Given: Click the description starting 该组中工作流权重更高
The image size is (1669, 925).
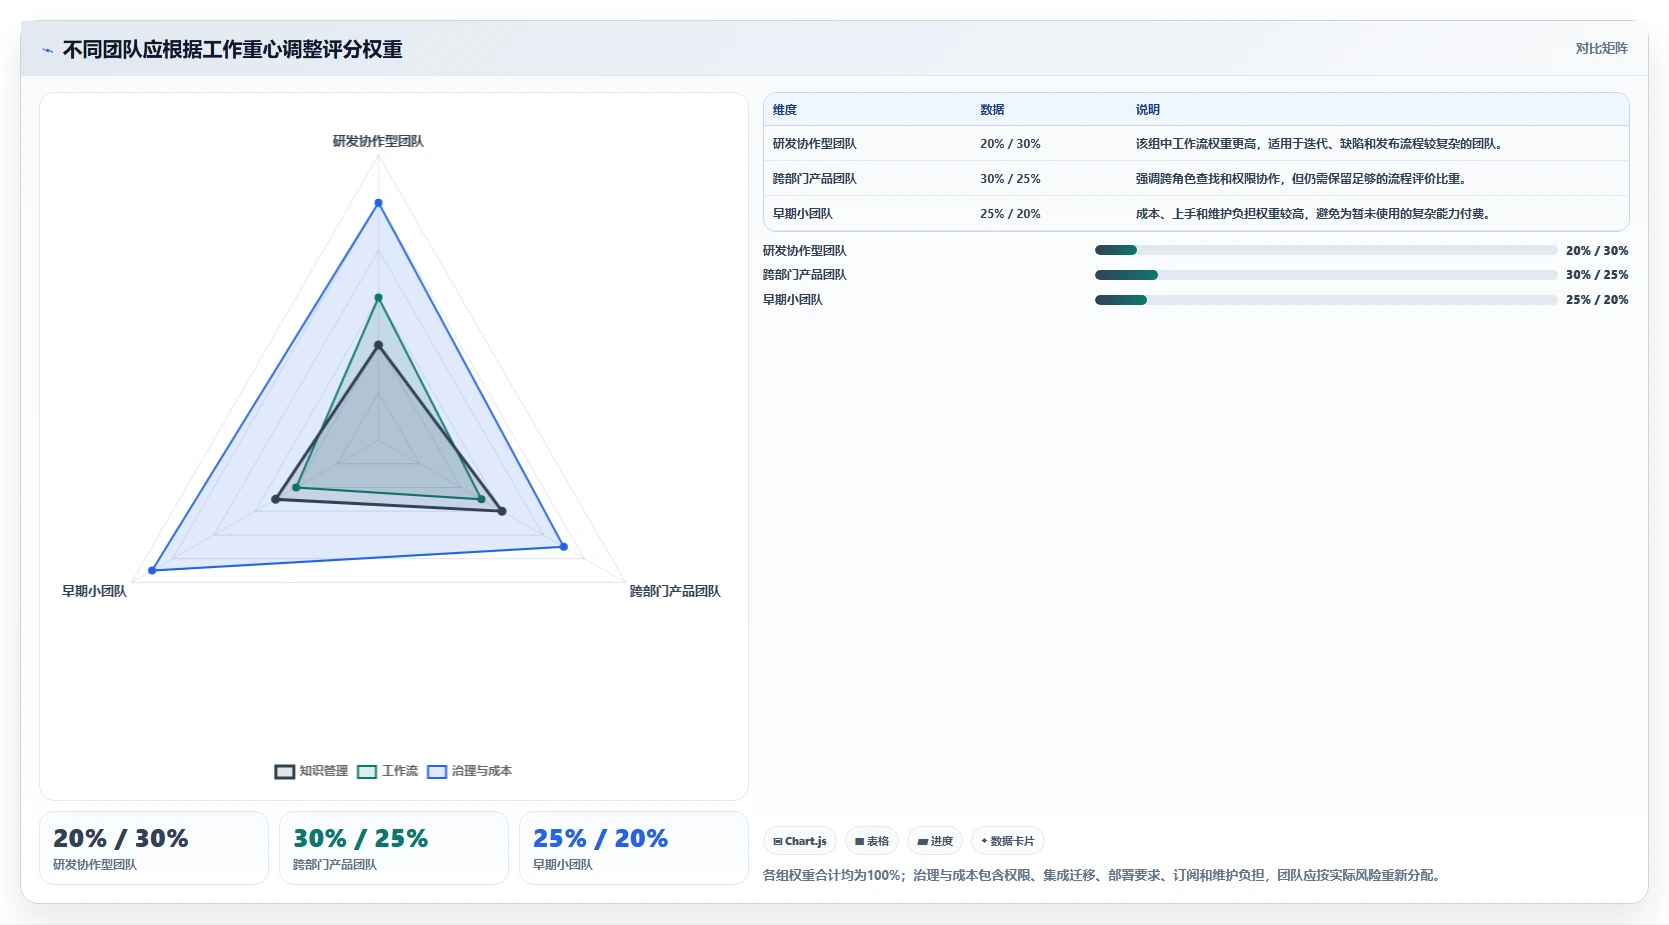Looking at the screenshot, I should coord(1321,144).
